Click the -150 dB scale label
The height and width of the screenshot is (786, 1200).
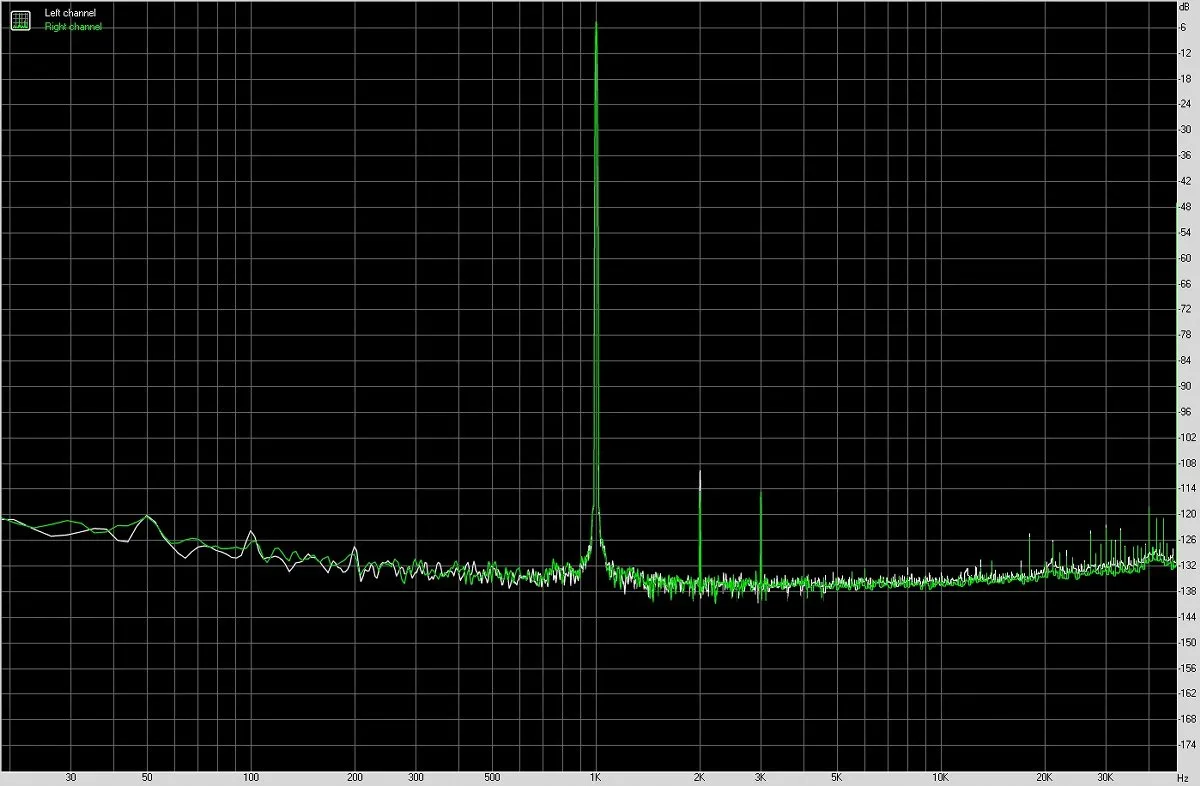pos(1188,642)
